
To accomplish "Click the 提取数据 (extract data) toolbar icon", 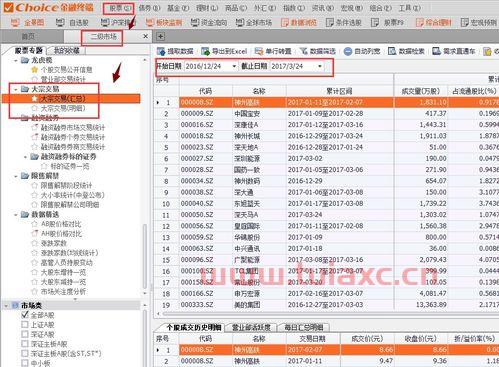I will click(x=161, y=51).
